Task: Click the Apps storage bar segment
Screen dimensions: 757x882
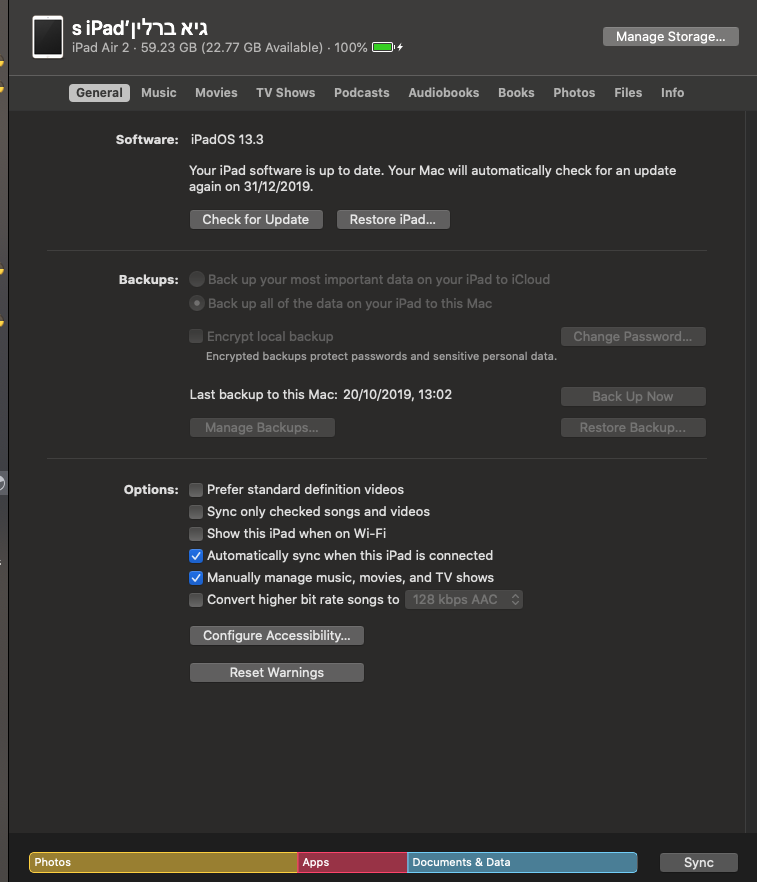Action: pos(353,862)
